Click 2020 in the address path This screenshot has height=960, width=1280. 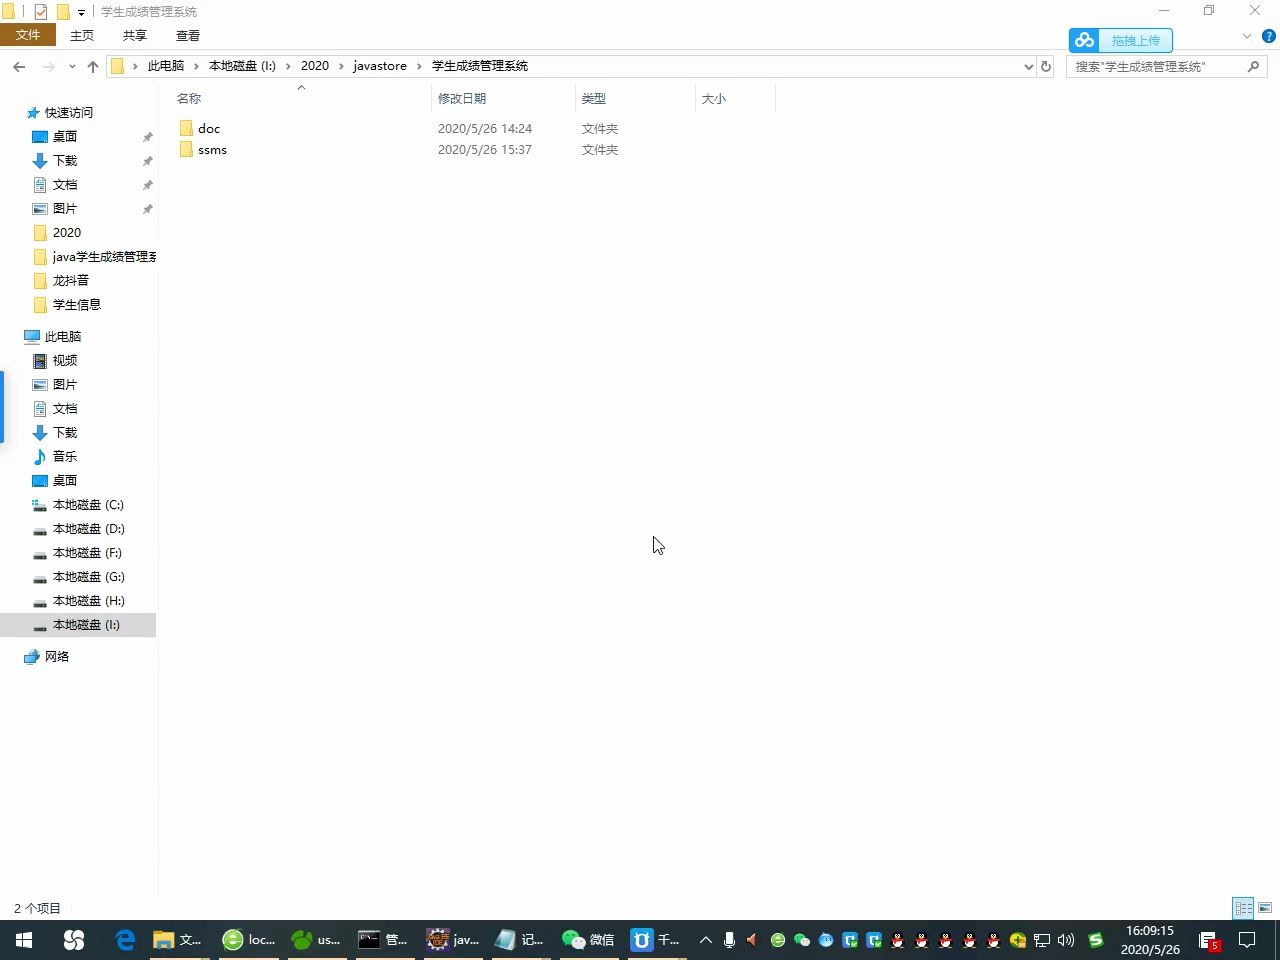(315, 66)
